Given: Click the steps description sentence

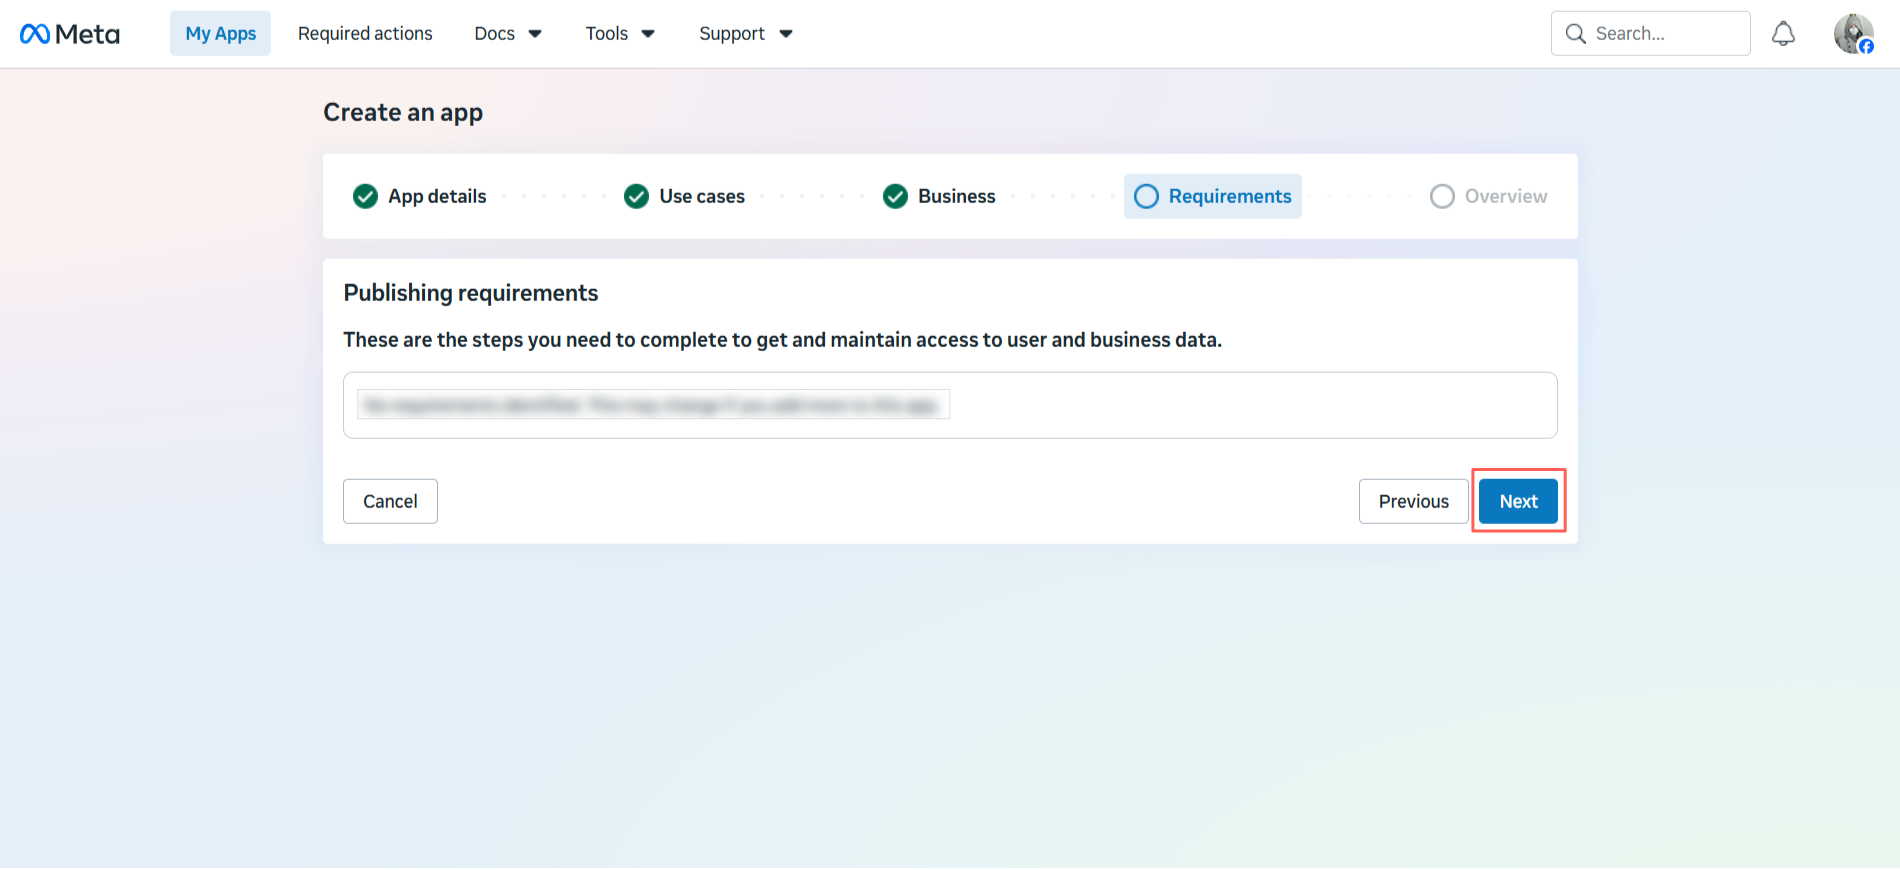Looking at the screenshot, I should click(x=782, y=340).
